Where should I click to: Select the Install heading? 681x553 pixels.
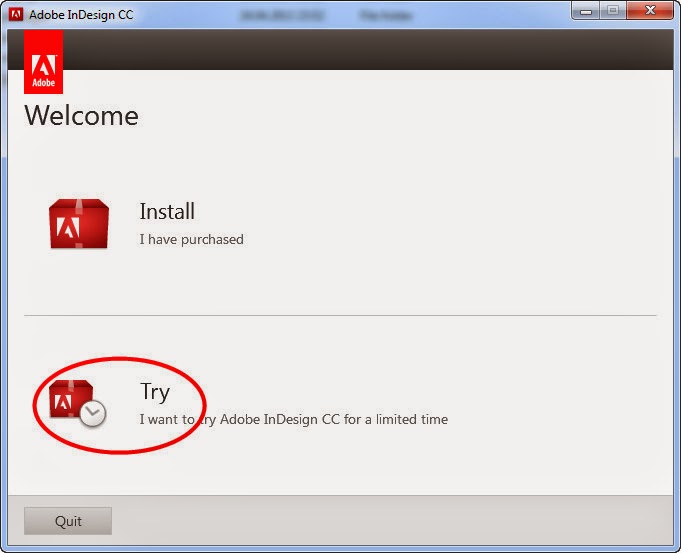click(x=167, y=212)
